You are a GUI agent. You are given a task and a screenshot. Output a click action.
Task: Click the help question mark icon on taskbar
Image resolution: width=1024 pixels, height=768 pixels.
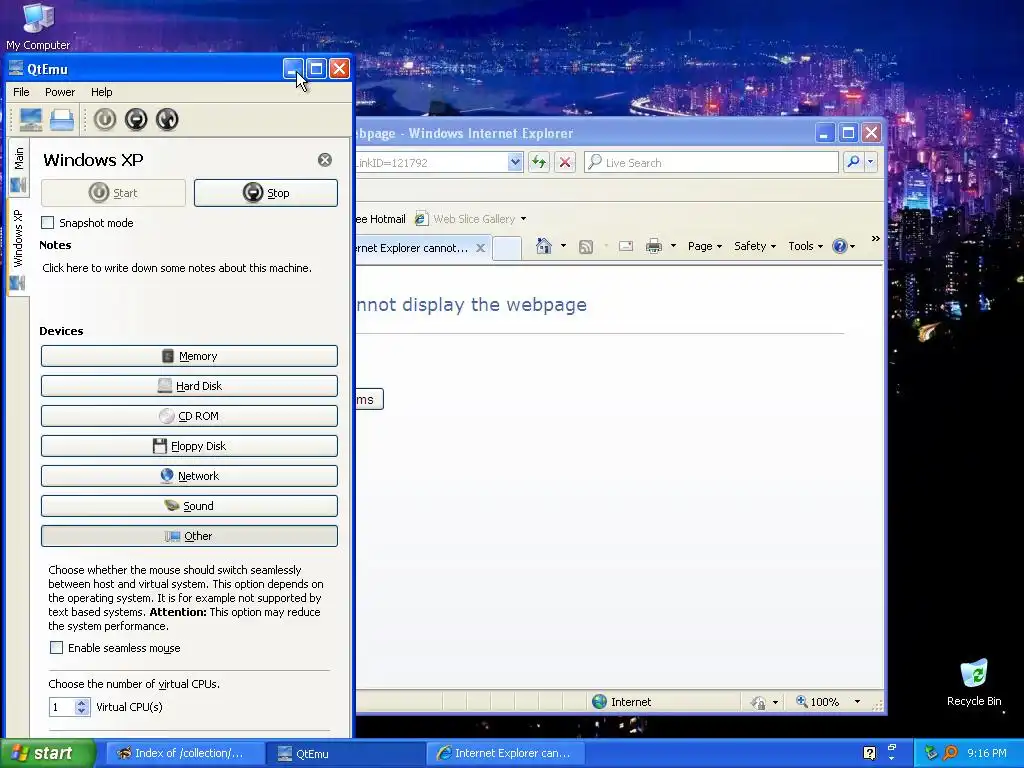869,754
